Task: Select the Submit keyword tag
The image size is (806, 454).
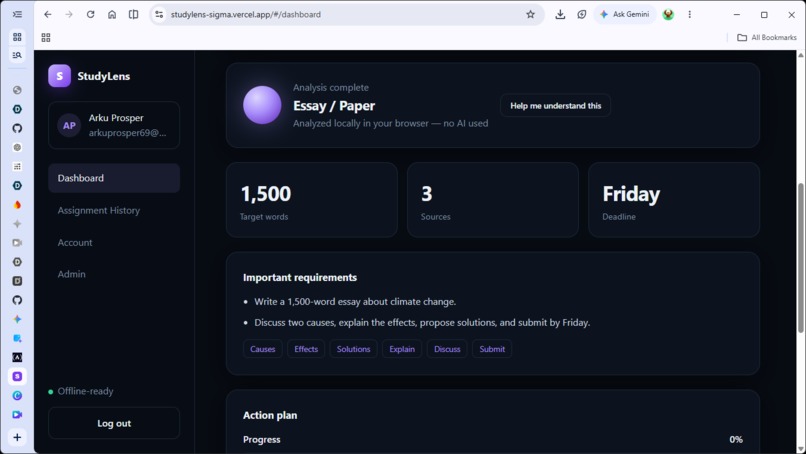Action: pos(492,349)
